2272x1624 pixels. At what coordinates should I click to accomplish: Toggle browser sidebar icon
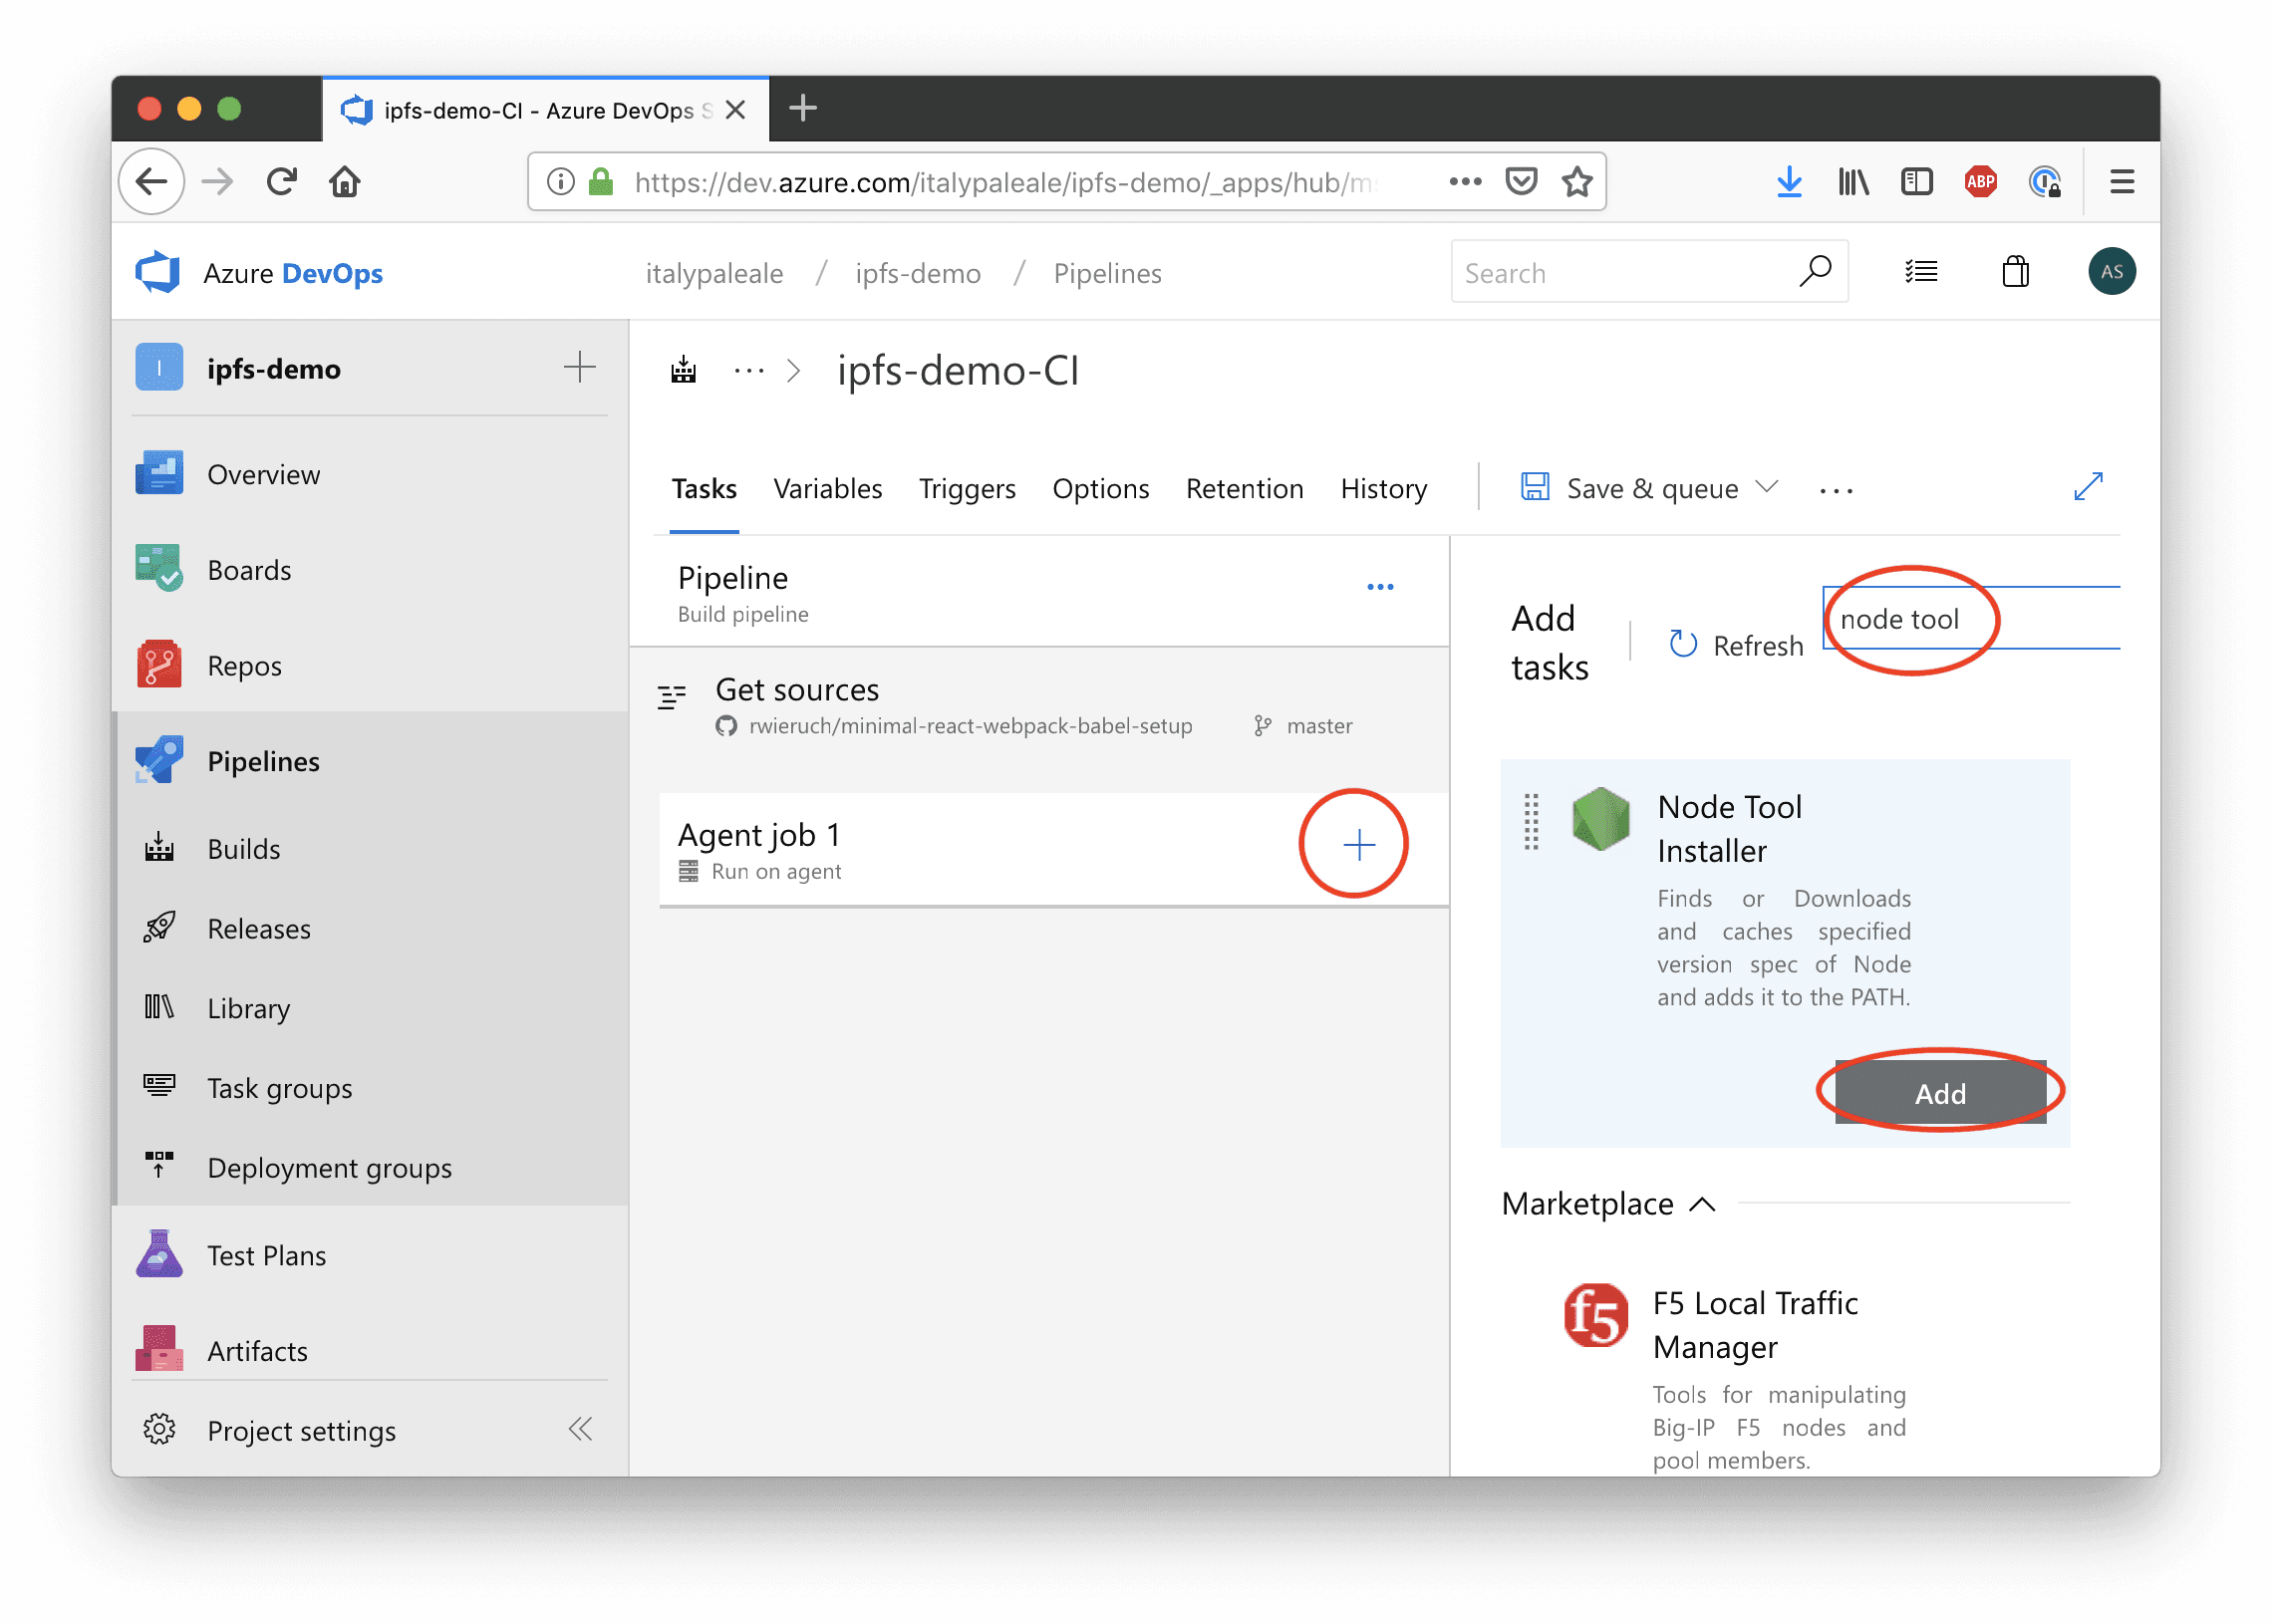pyautogui.click(x=1916, y=182)
